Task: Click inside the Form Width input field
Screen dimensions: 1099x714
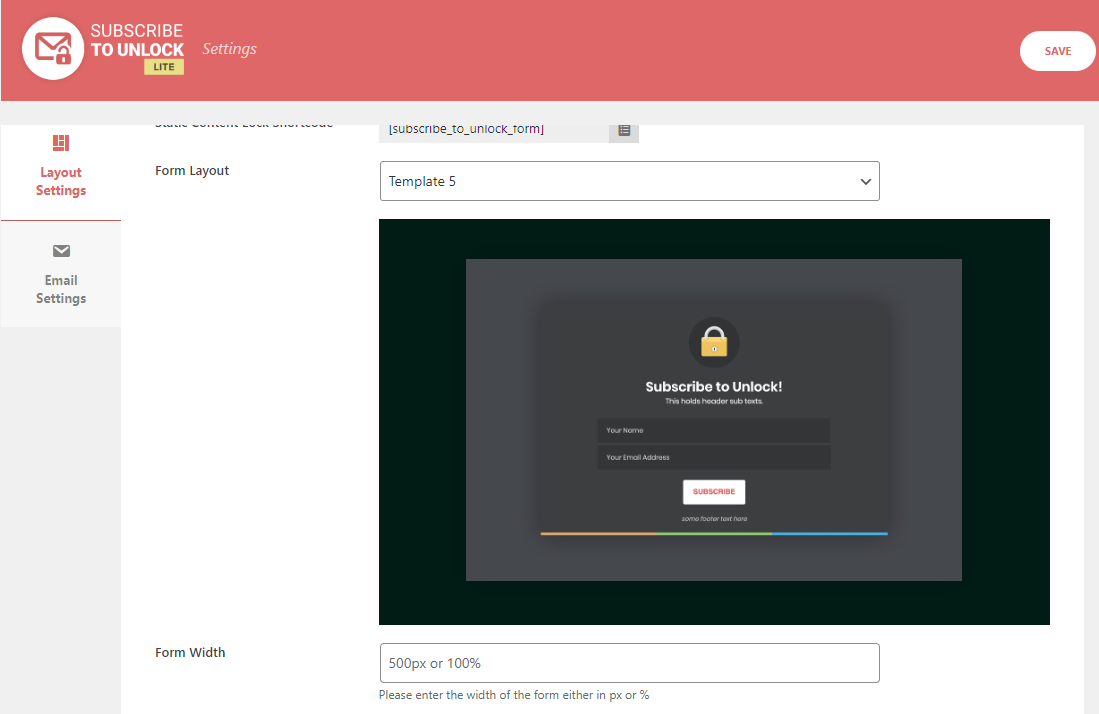Action: [x=629, y=663]
